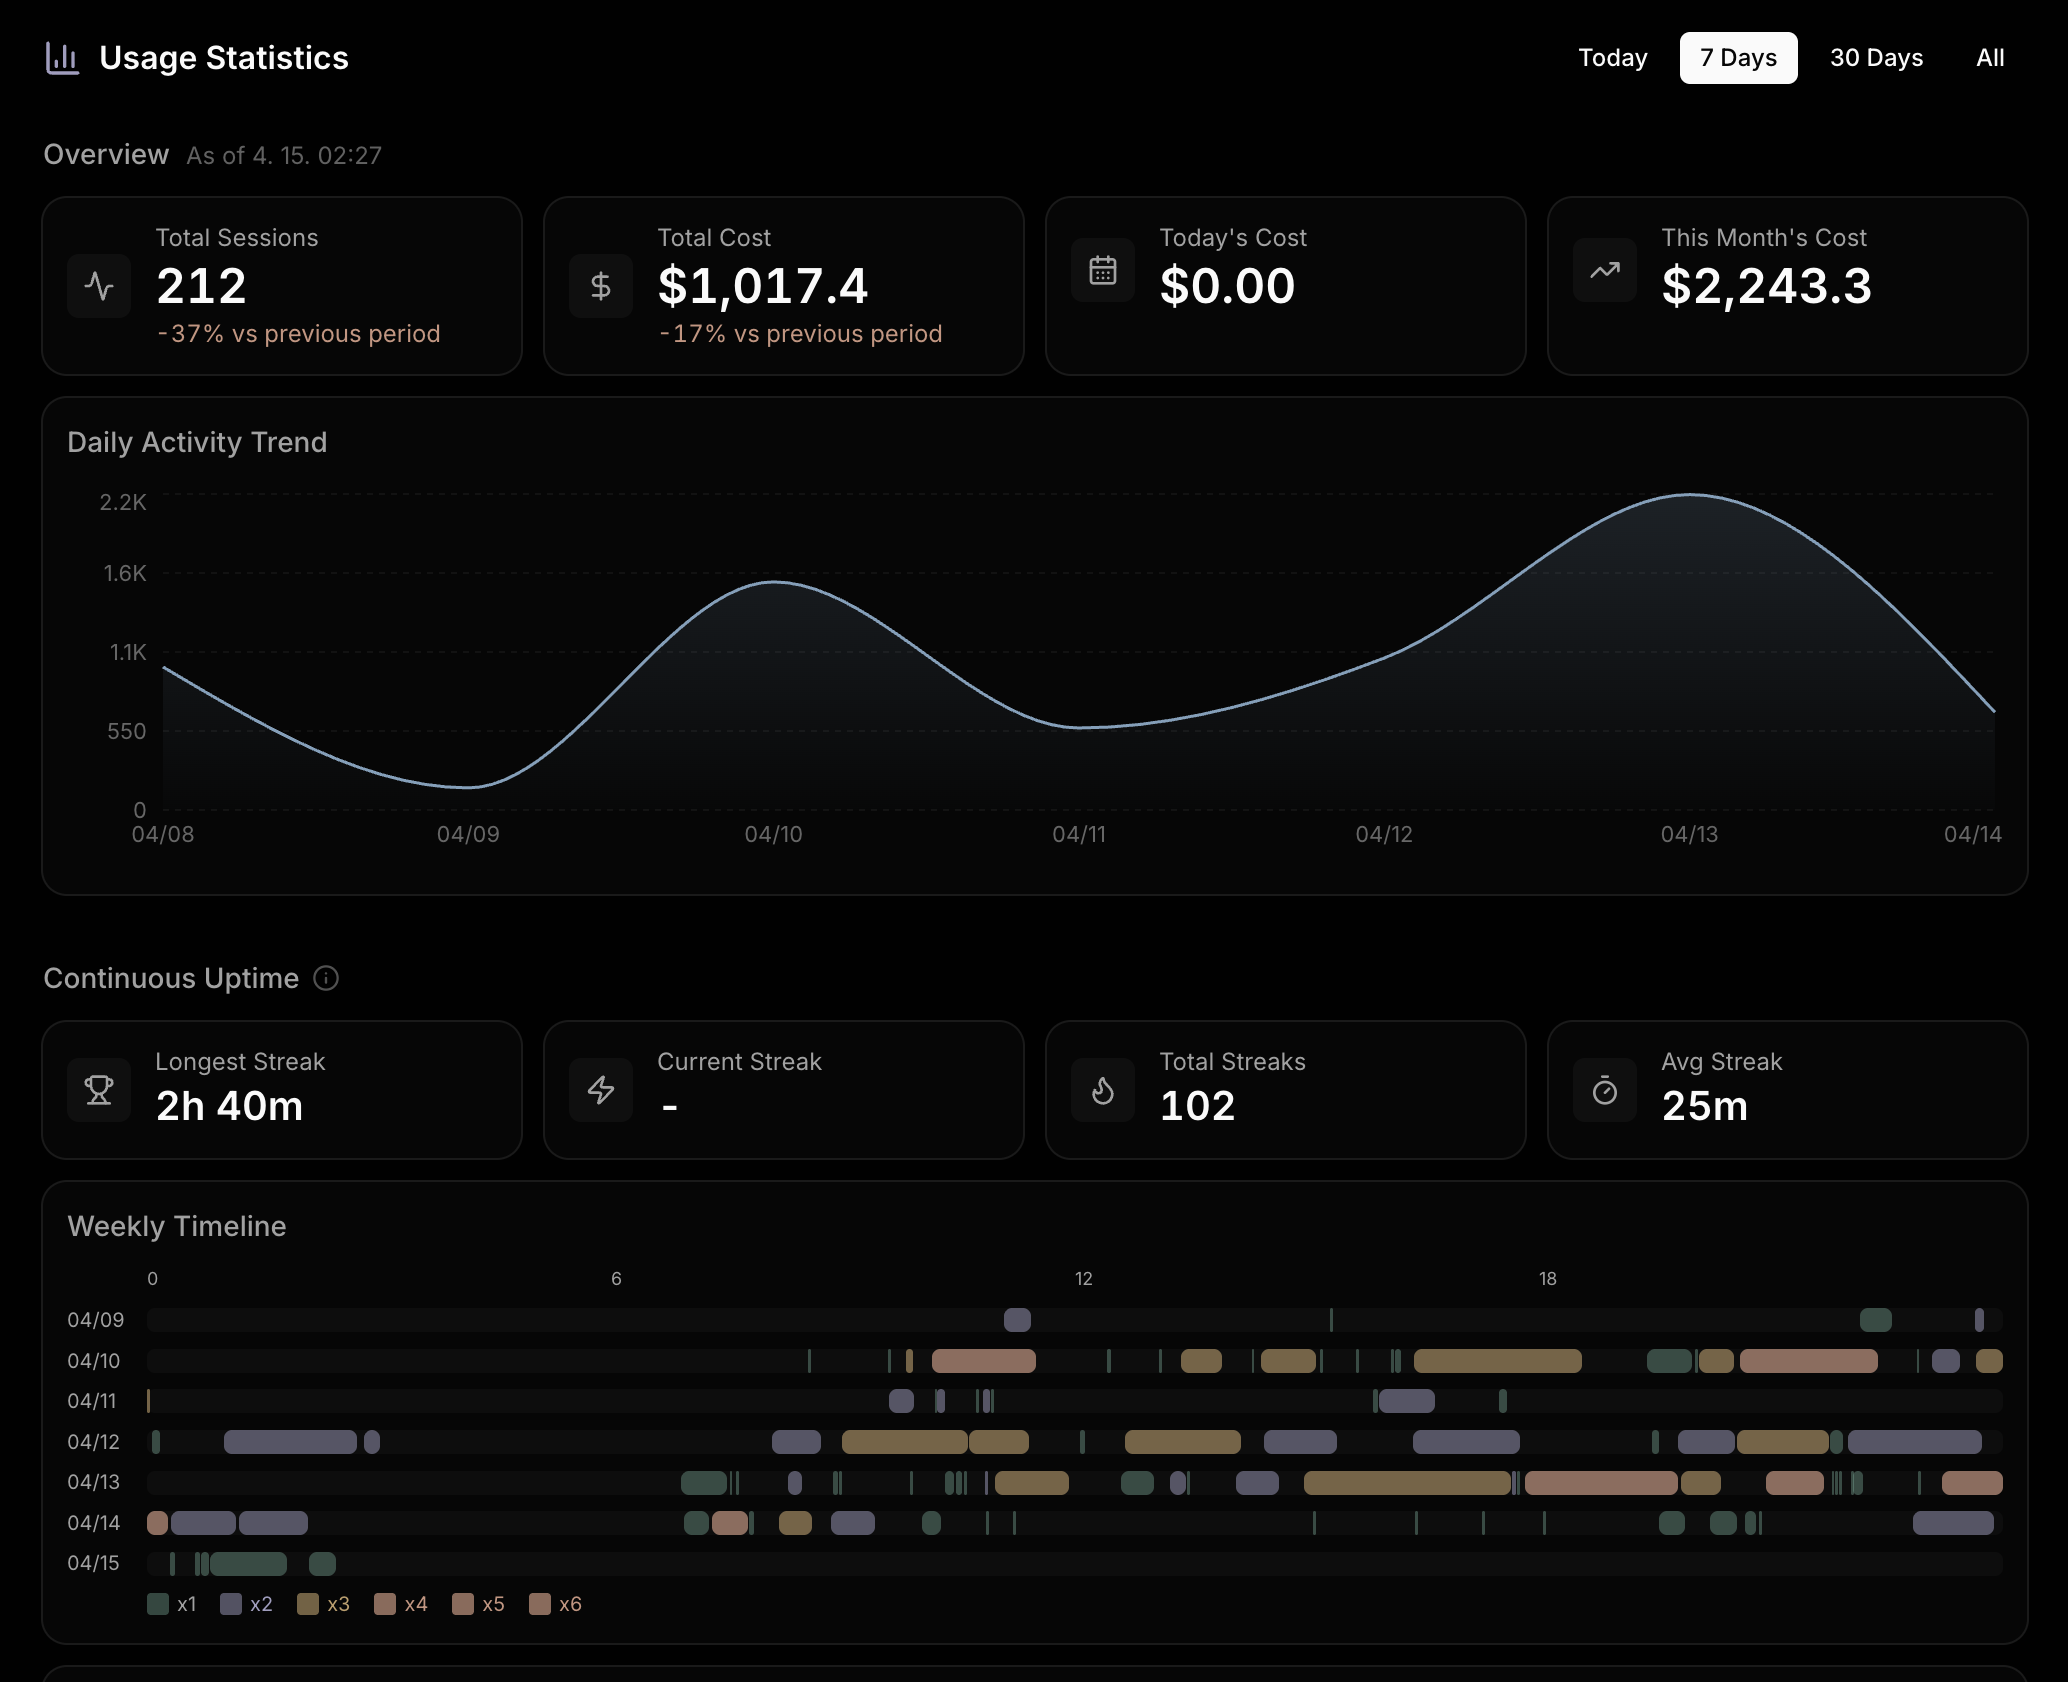Viewport: 2068px width, 1682px height.
Task: Switch to the Today time range
Action: point(1612,58)
